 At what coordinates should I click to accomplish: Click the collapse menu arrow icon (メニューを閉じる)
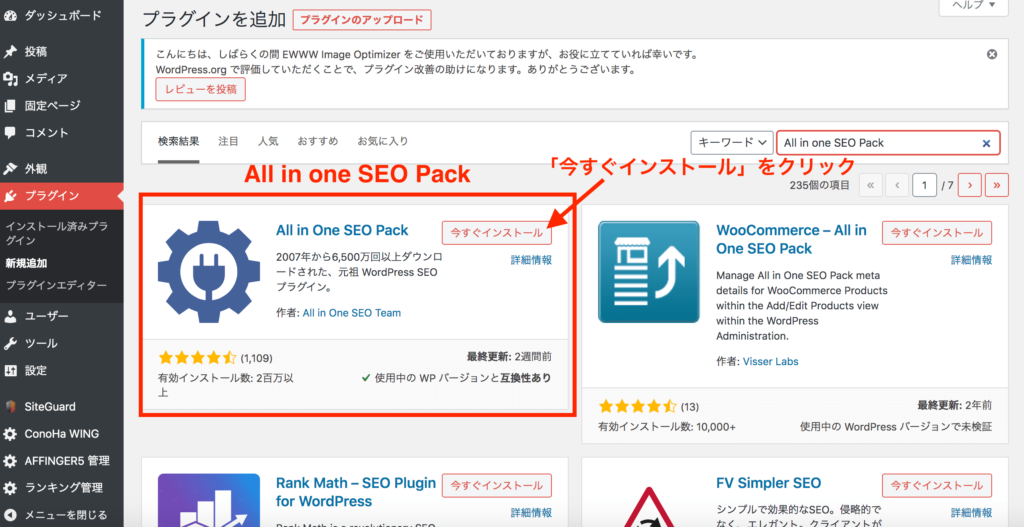10,515
